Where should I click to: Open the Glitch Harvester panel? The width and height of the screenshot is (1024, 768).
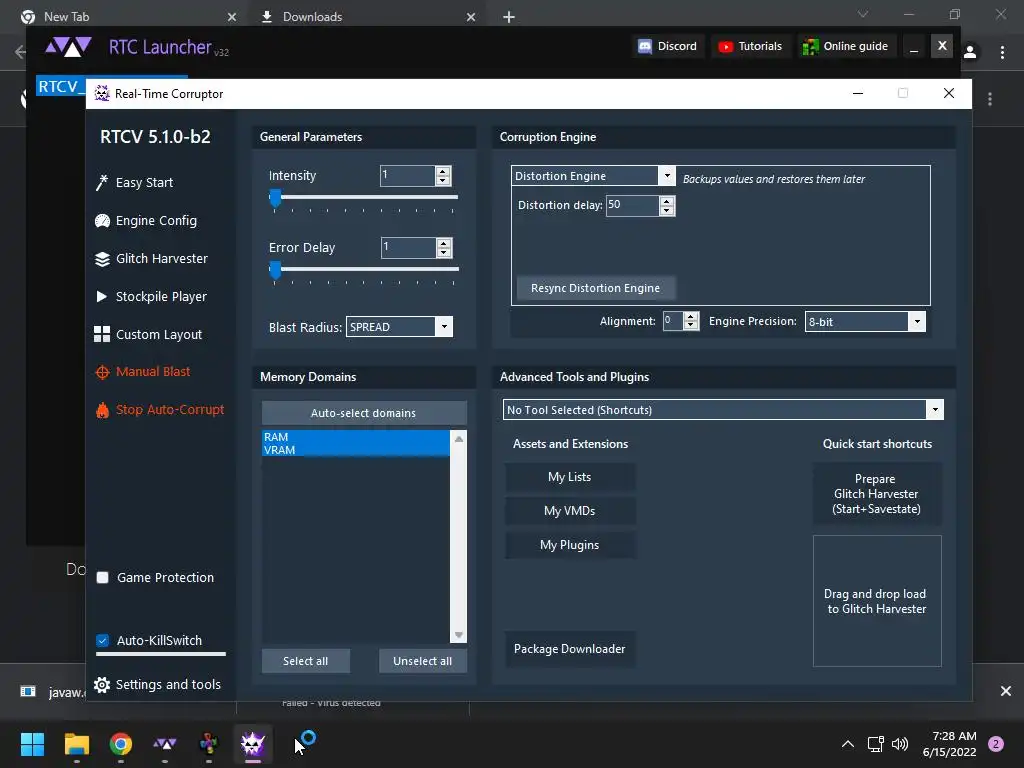[161, 259]
